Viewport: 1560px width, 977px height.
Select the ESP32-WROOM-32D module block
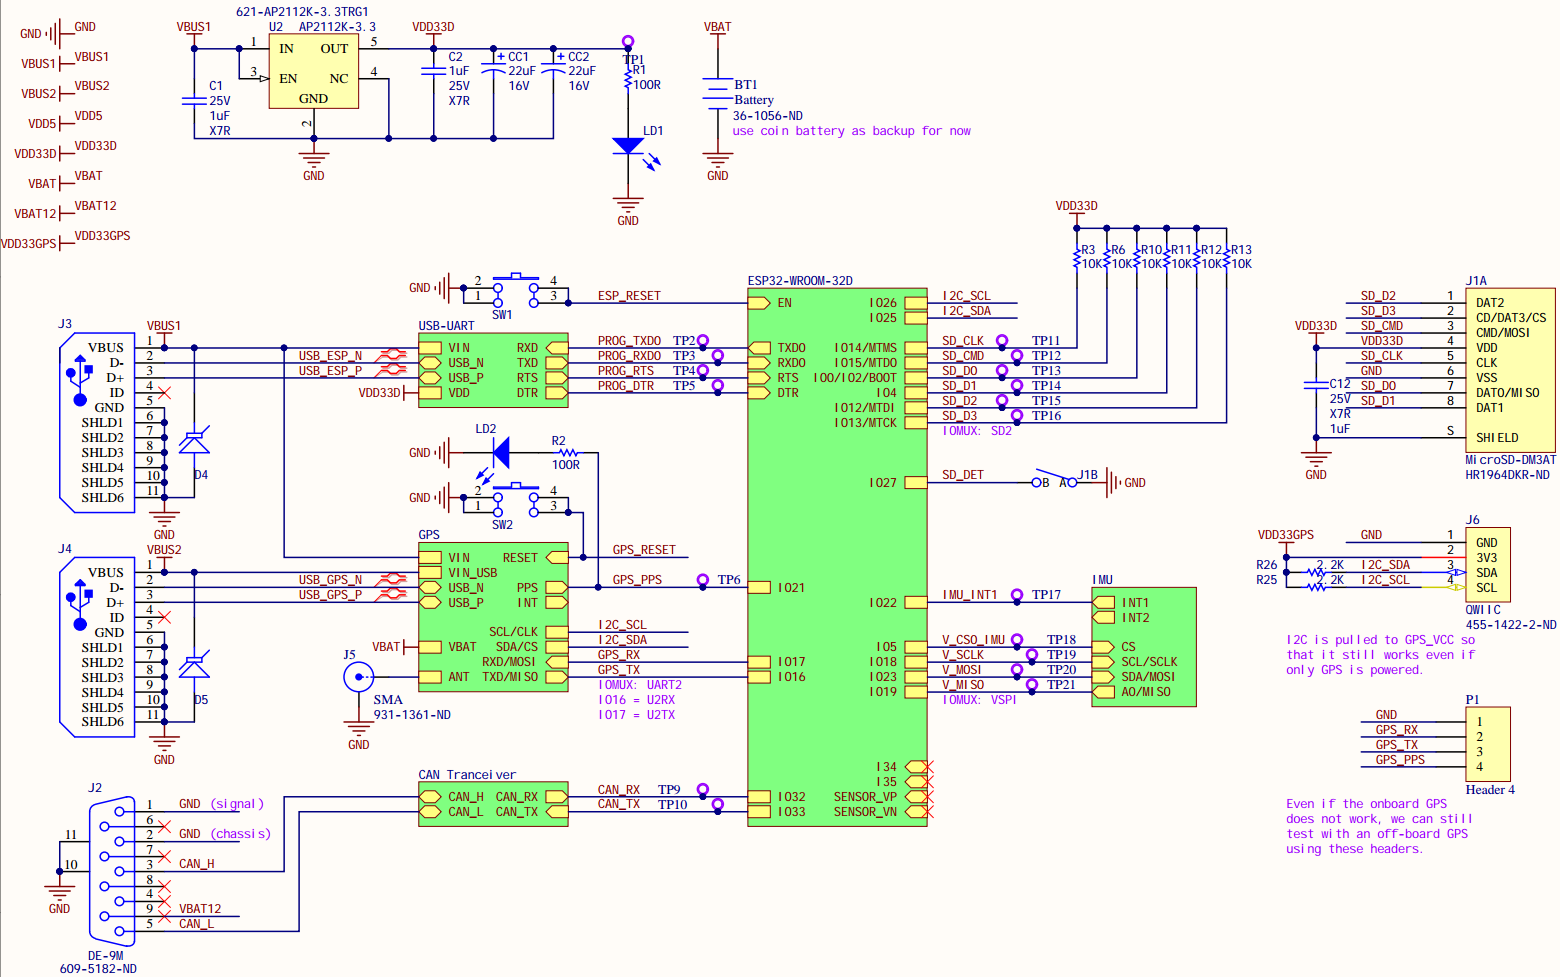pyautogui.click(x=837, y=557)
